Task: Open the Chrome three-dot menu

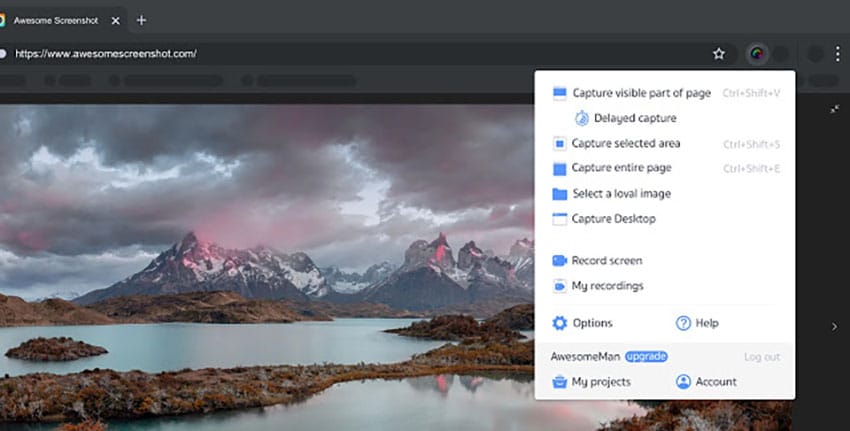Action: tap(838, 54)
